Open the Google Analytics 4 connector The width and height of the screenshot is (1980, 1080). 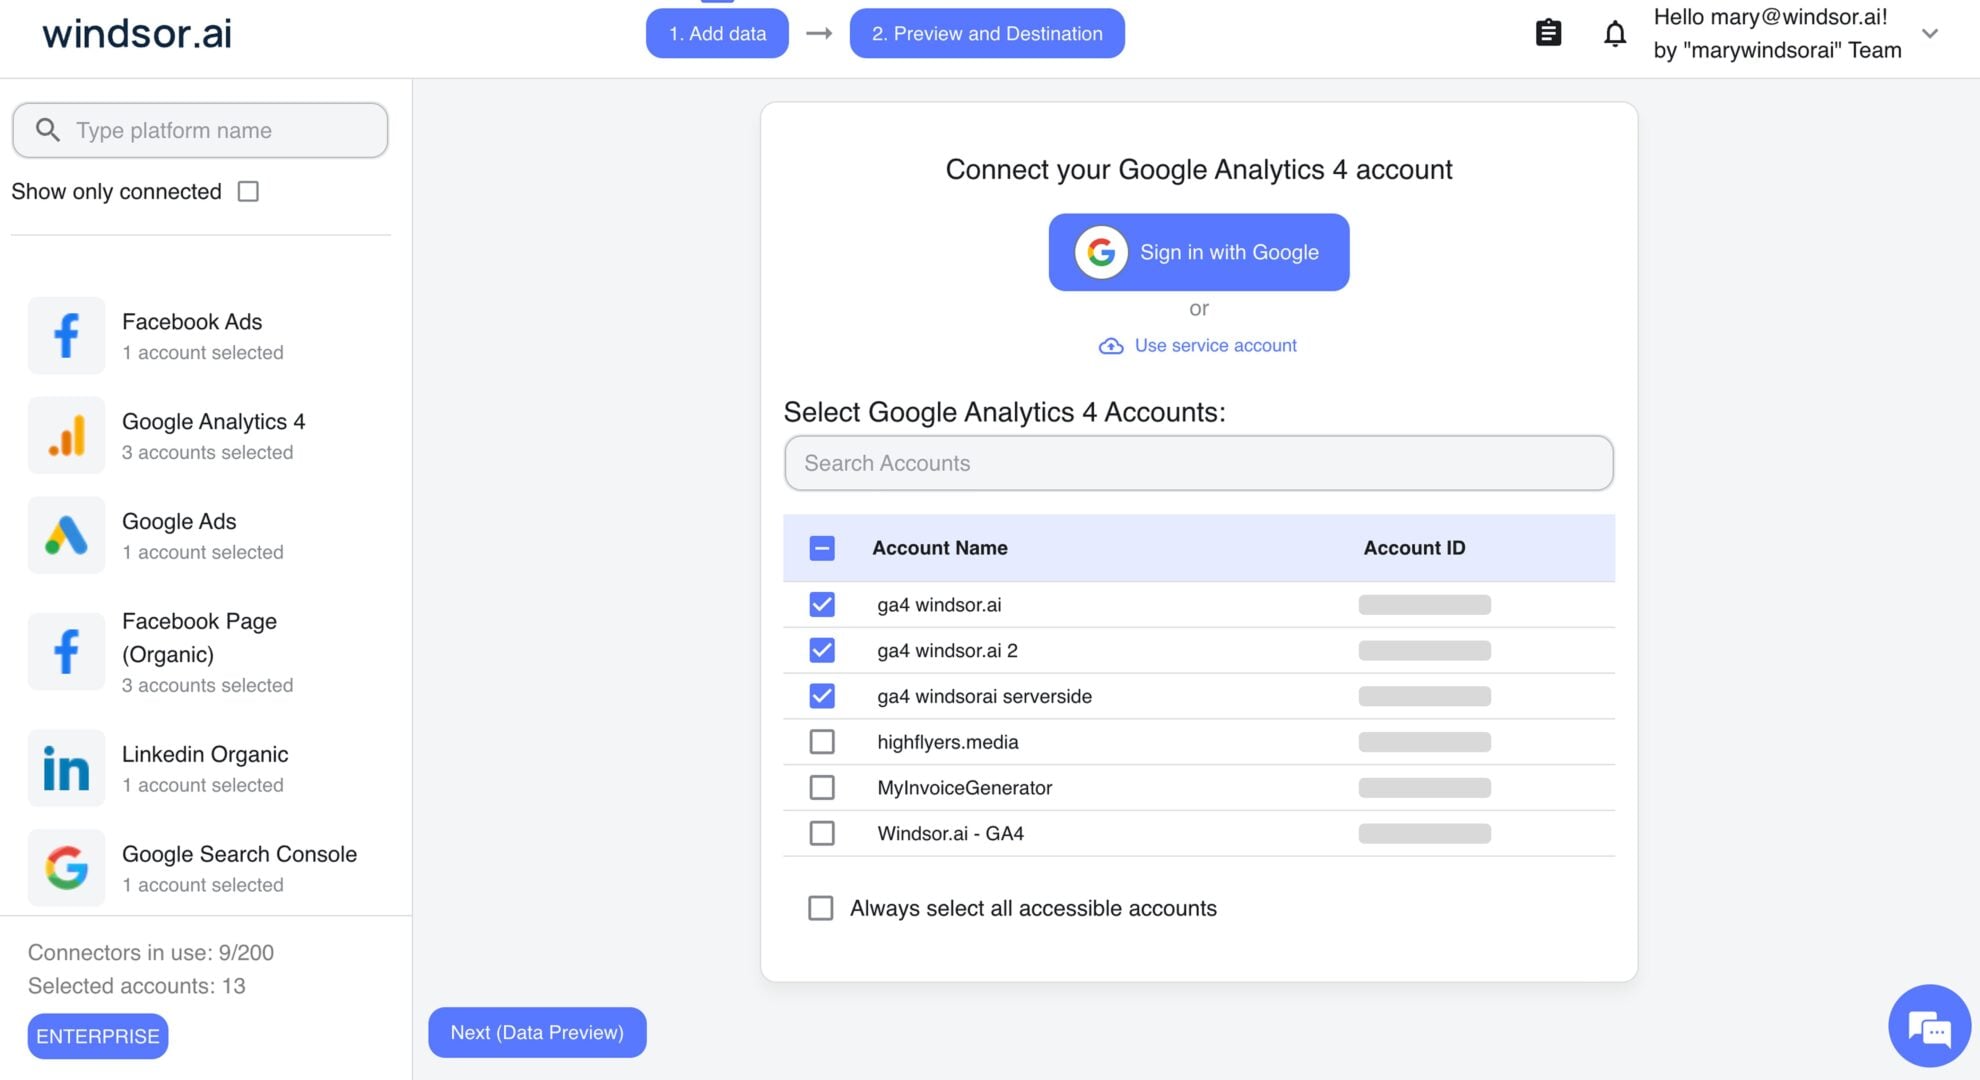(212, 435)
